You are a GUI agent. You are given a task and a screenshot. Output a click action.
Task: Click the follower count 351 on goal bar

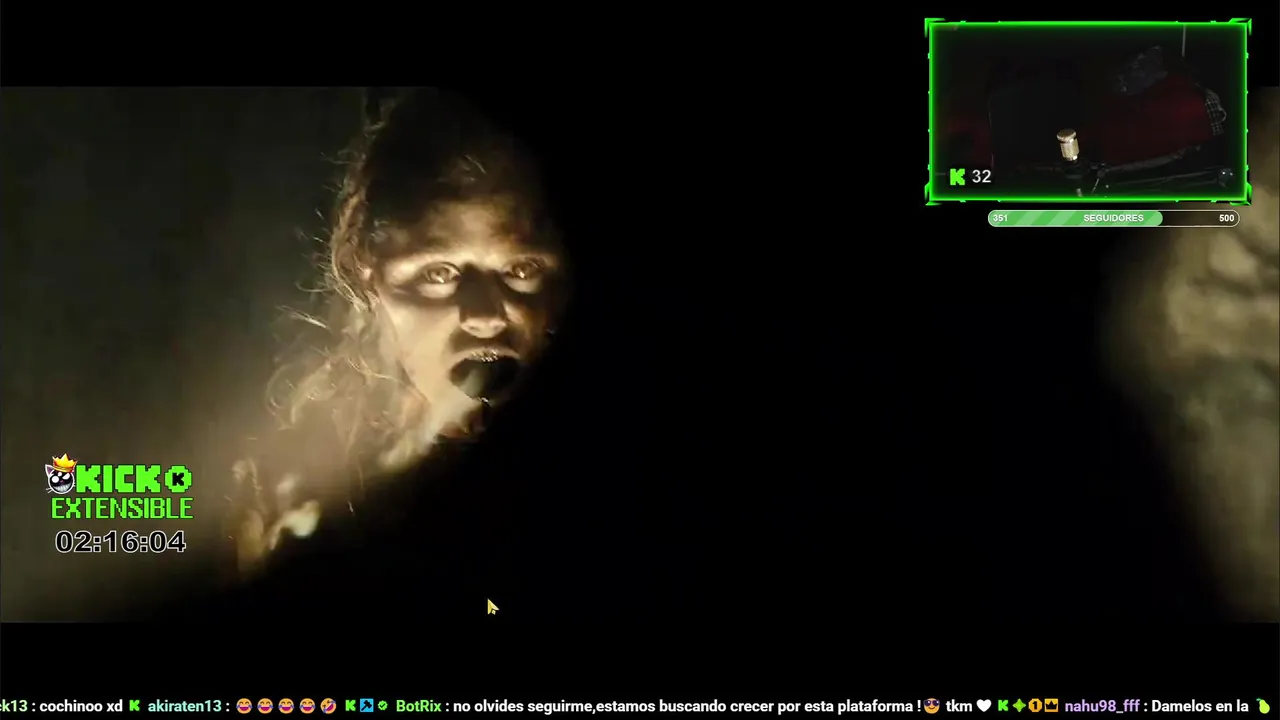click(x=1000, y=218)
